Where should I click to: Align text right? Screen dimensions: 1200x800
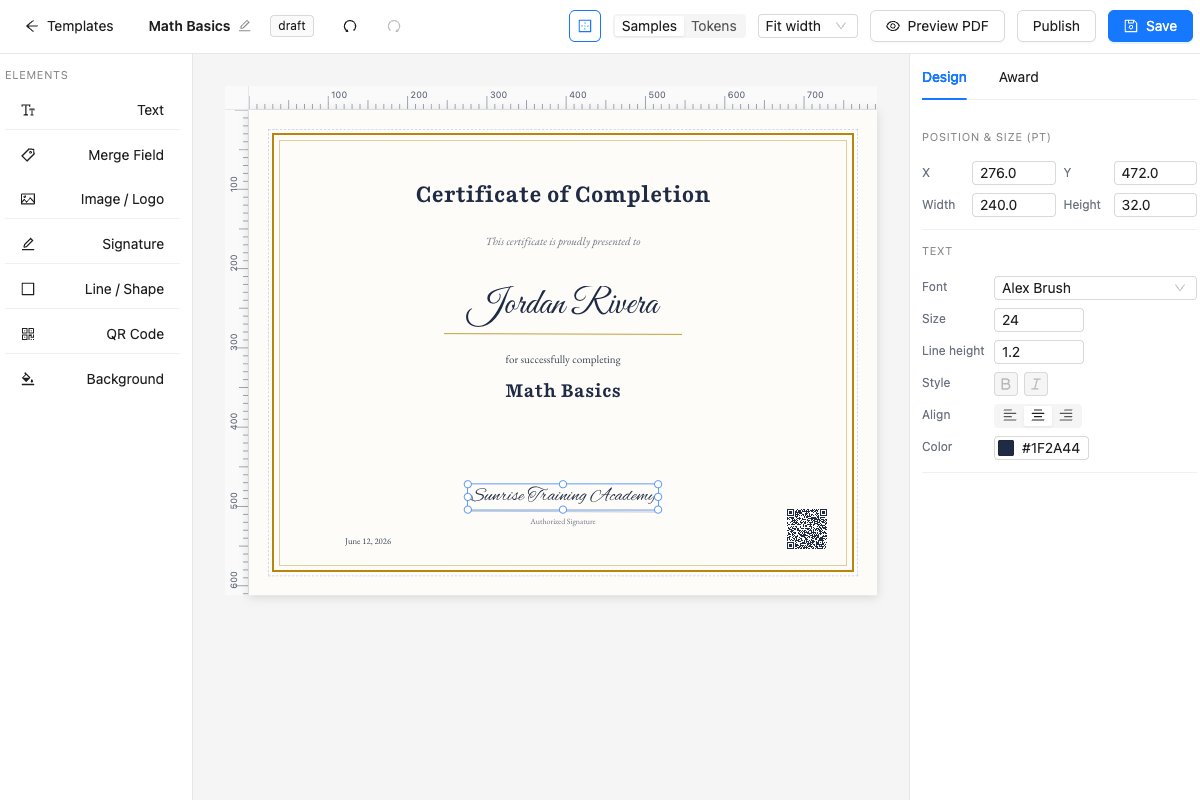1066,415
